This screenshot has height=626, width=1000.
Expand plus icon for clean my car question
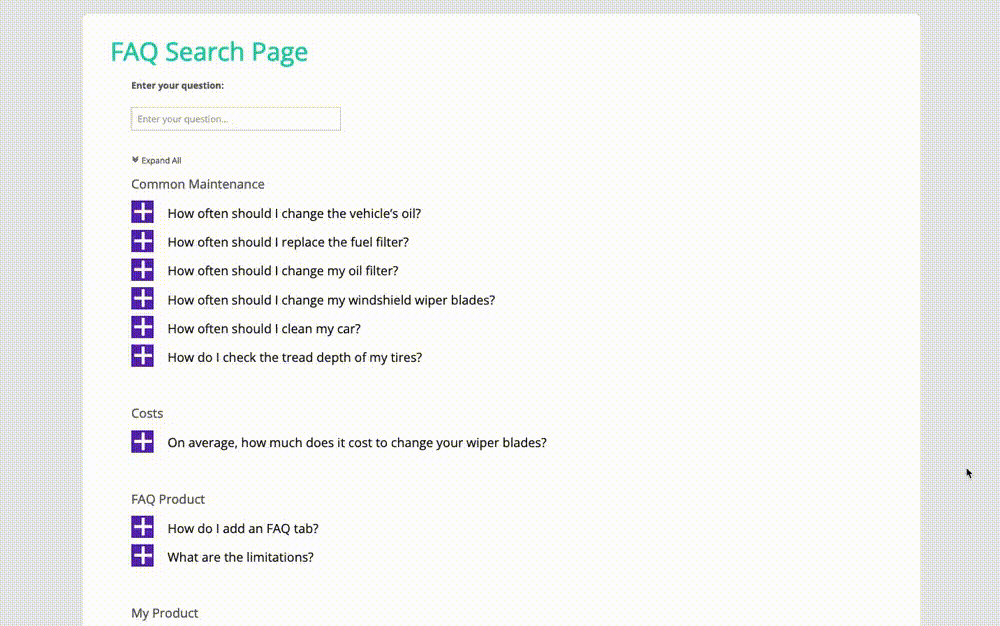click(142, 327)
